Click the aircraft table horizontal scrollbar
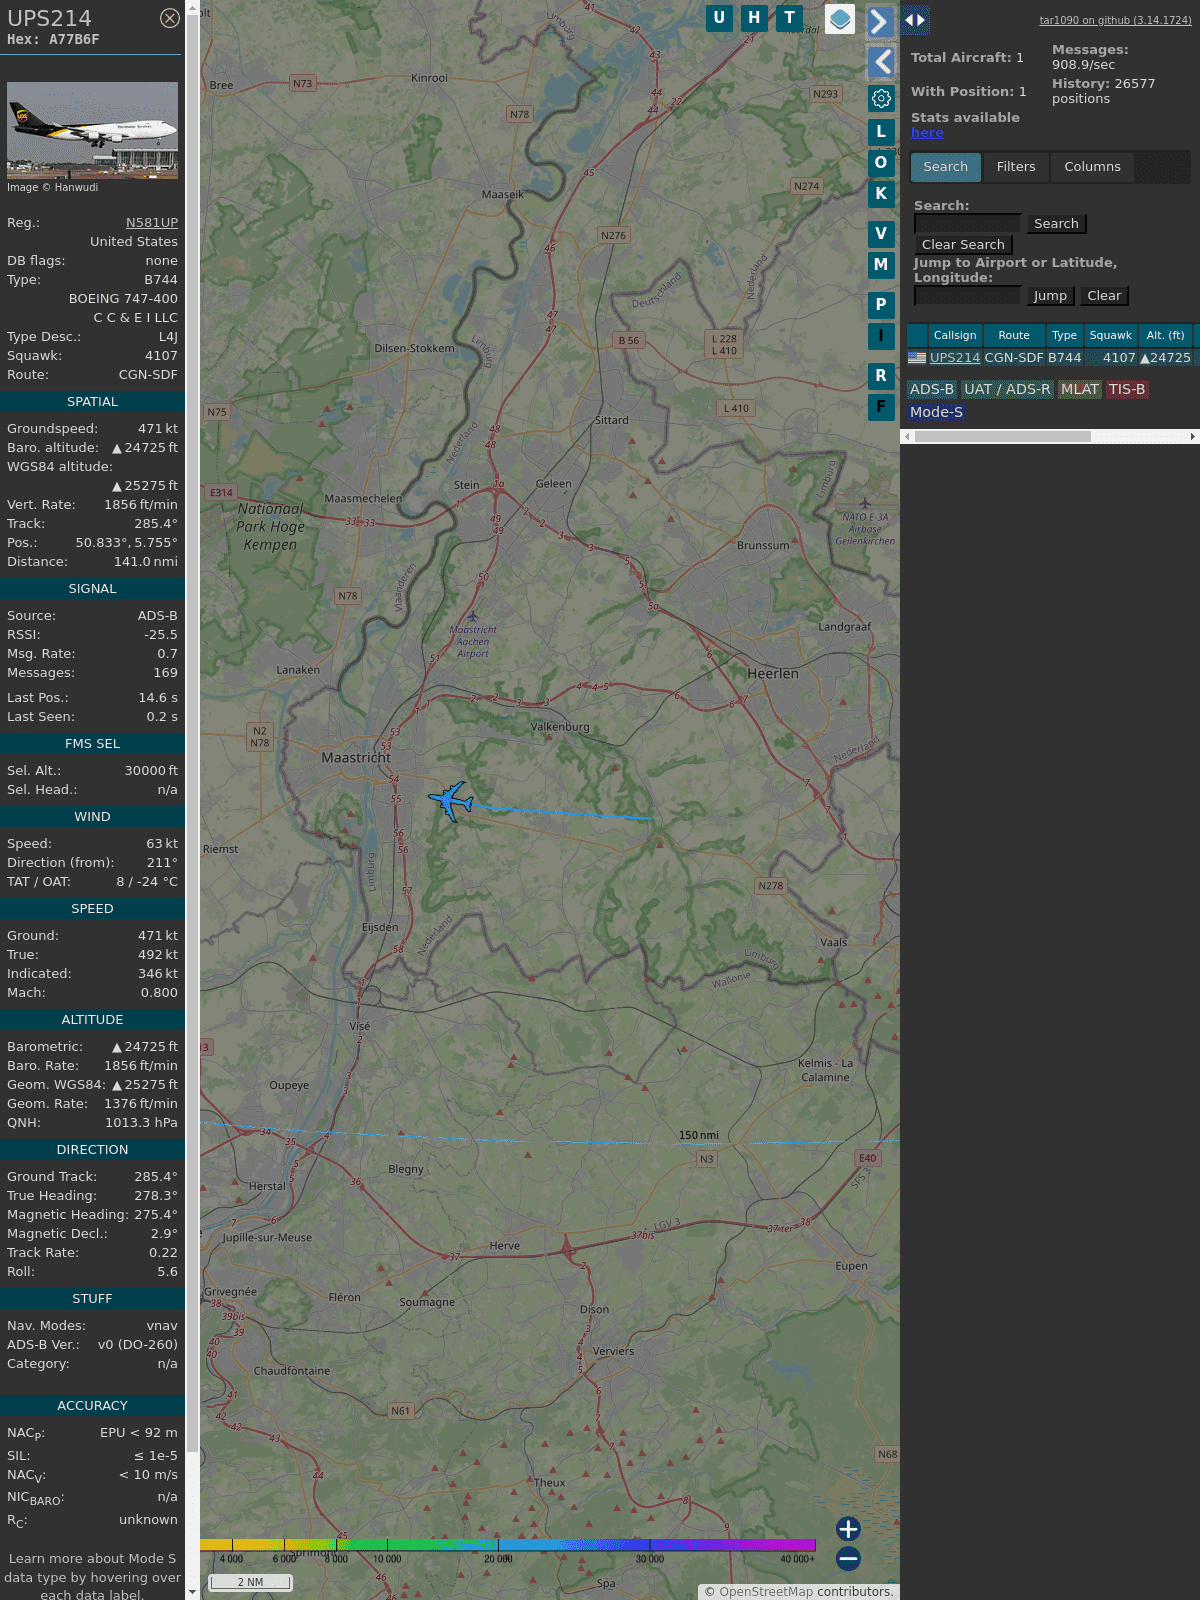 (x=1002, y=436)
